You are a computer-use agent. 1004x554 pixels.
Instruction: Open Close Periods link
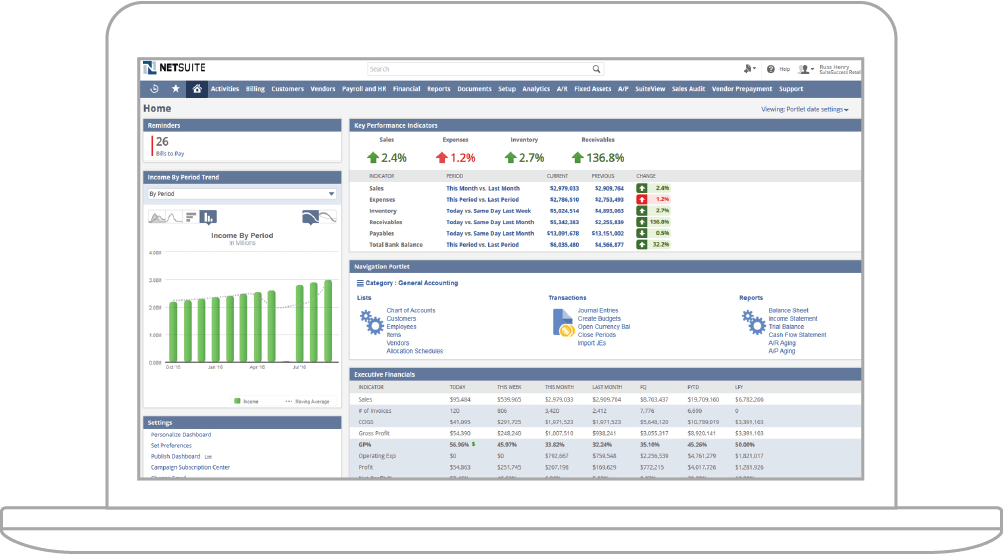click(597, 335)
